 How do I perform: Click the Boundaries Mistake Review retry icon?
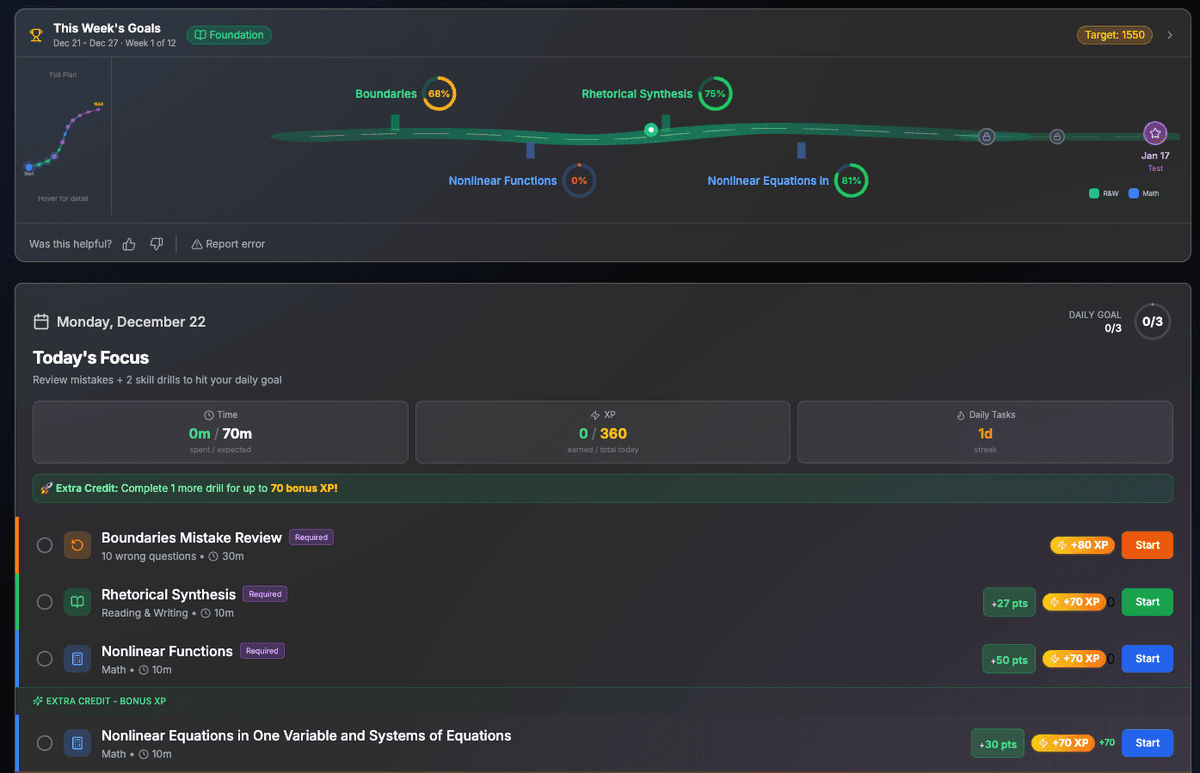coord(77,545)
